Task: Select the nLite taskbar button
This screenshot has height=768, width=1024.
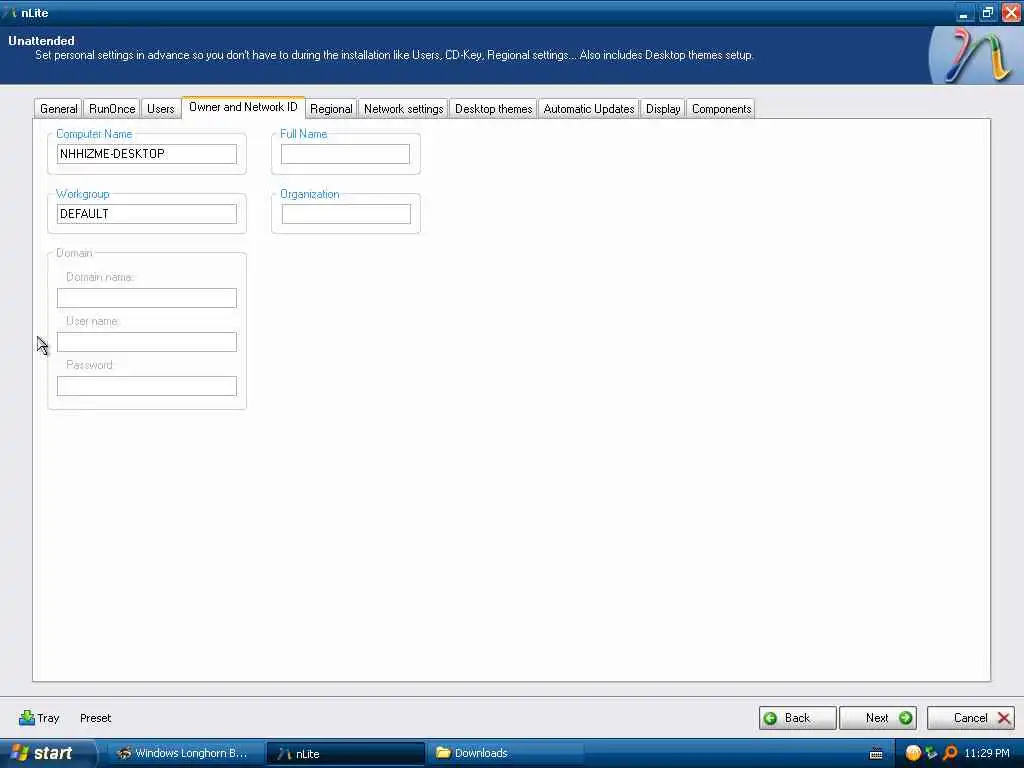Action: coord(345,753)
